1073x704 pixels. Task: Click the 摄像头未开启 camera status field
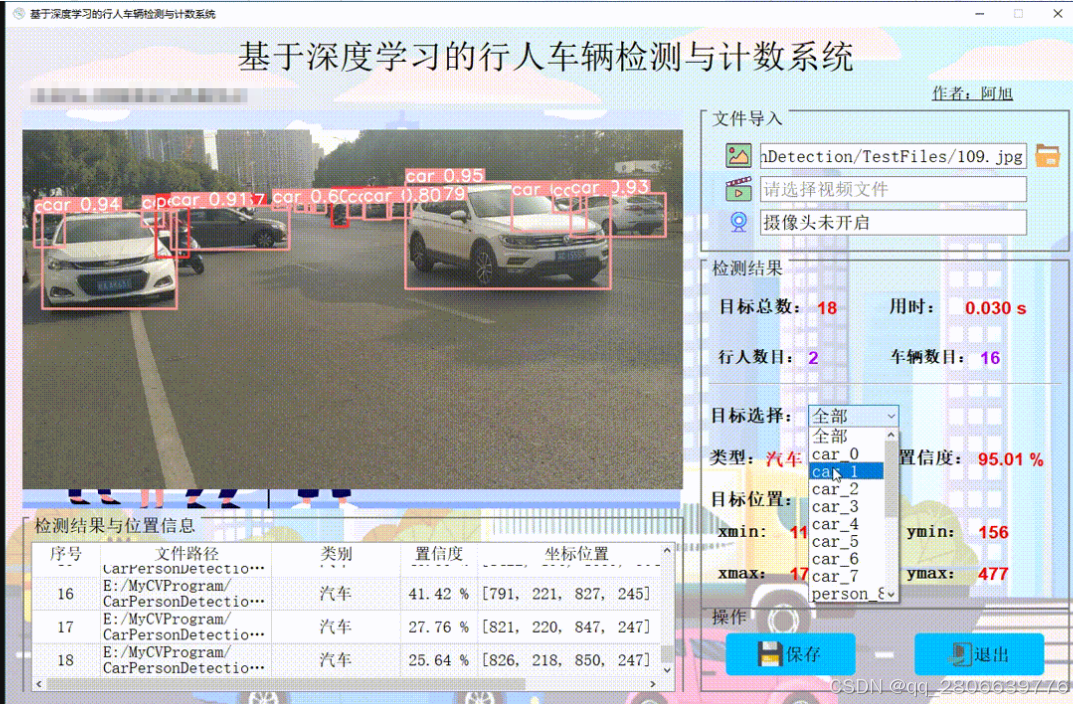coord(893,222)
